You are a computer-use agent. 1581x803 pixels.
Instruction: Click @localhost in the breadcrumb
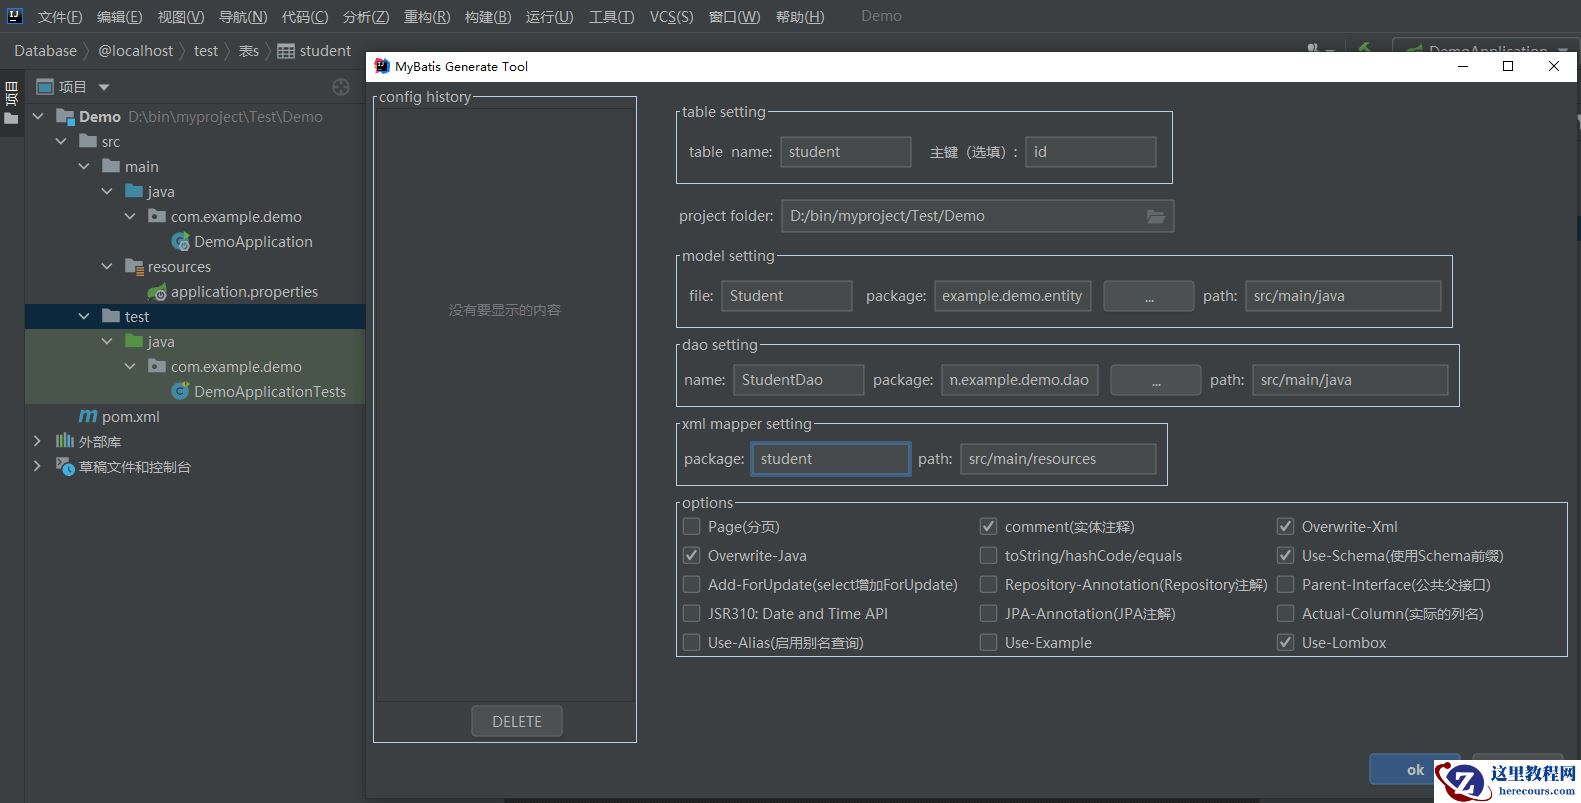(135, 51)
